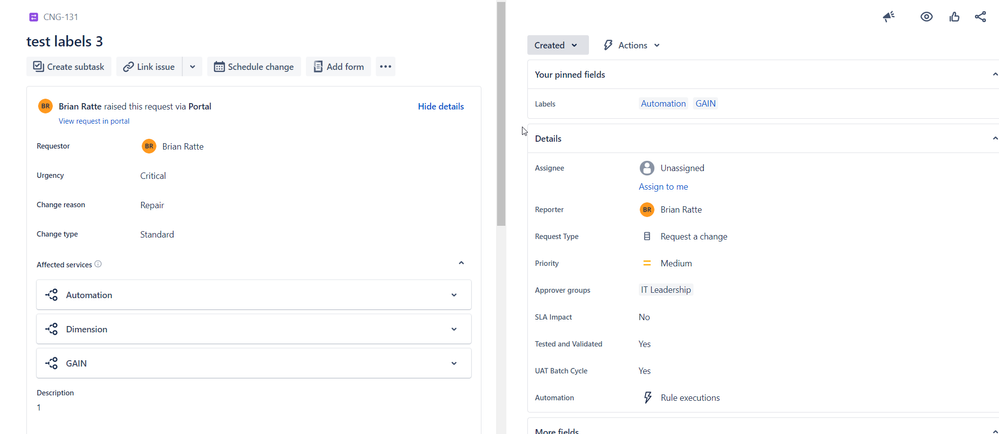Vote with the thumbs up icon

[954, 17]
